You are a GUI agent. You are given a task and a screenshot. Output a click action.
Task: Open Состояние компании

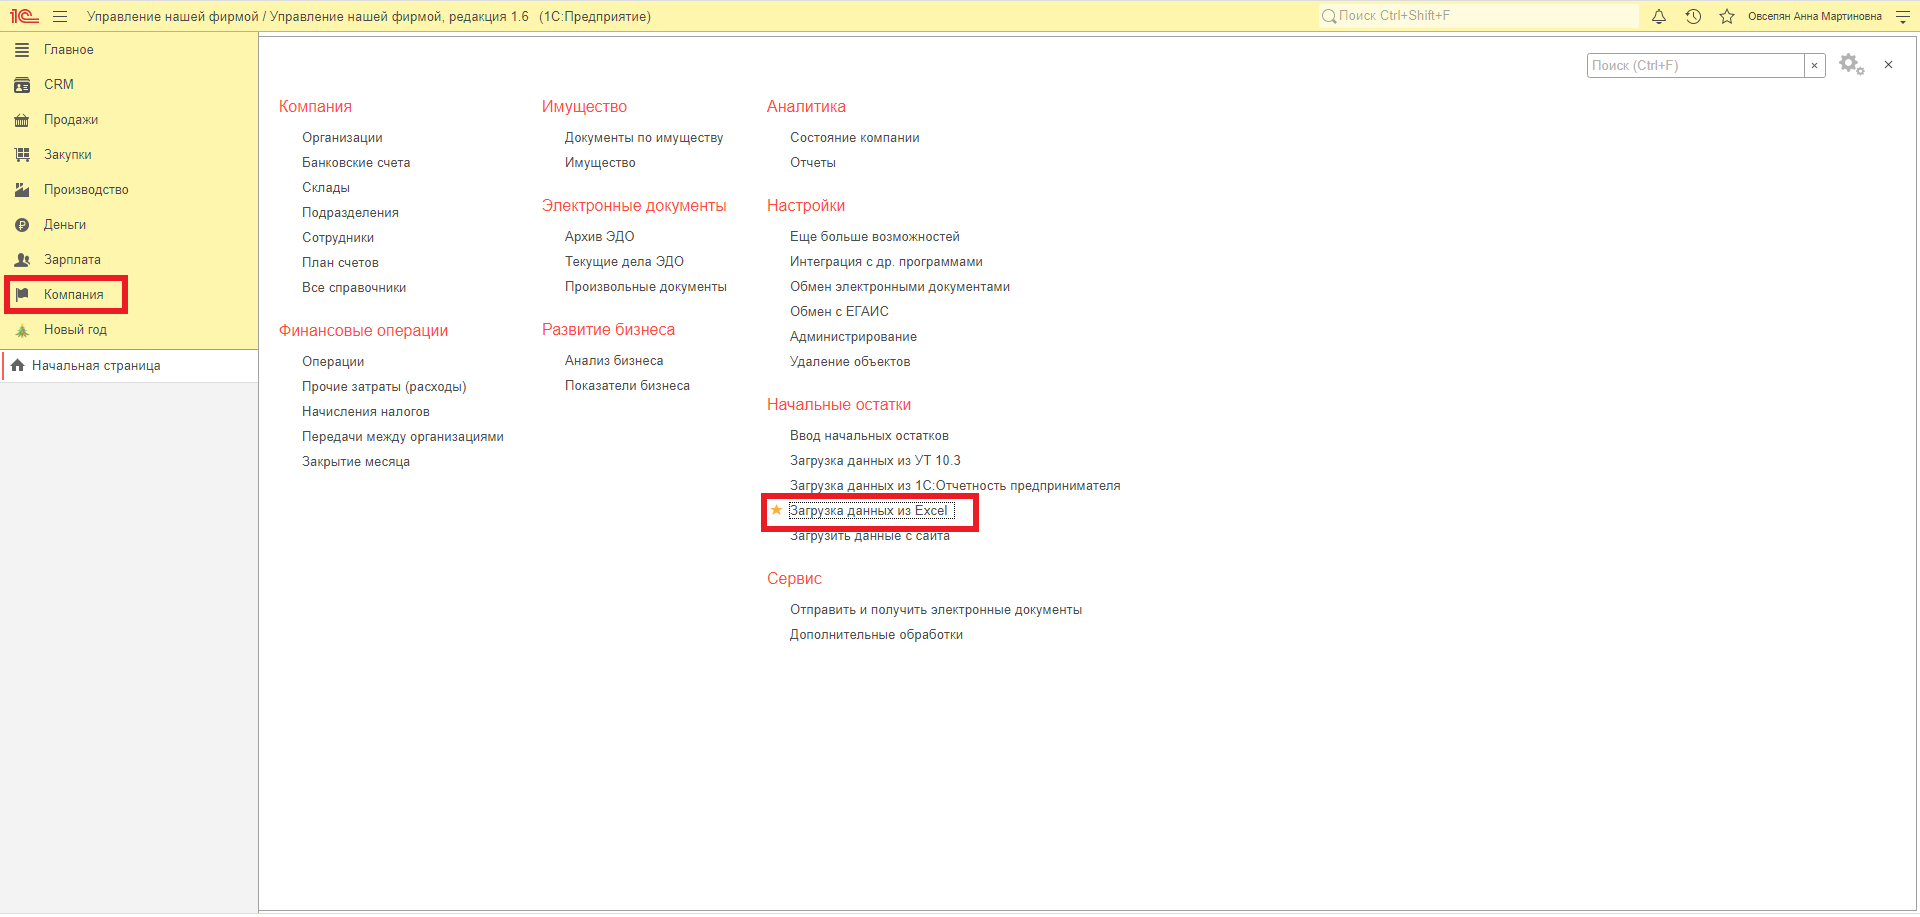click(855, 138)
